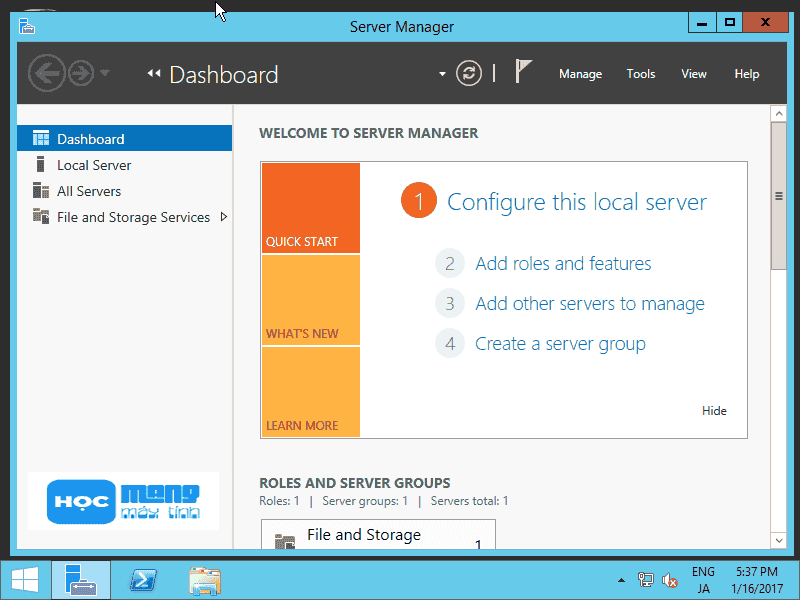Click the muted volume tray icon
Screen dimensions: 800x600
tap(669, 580)
